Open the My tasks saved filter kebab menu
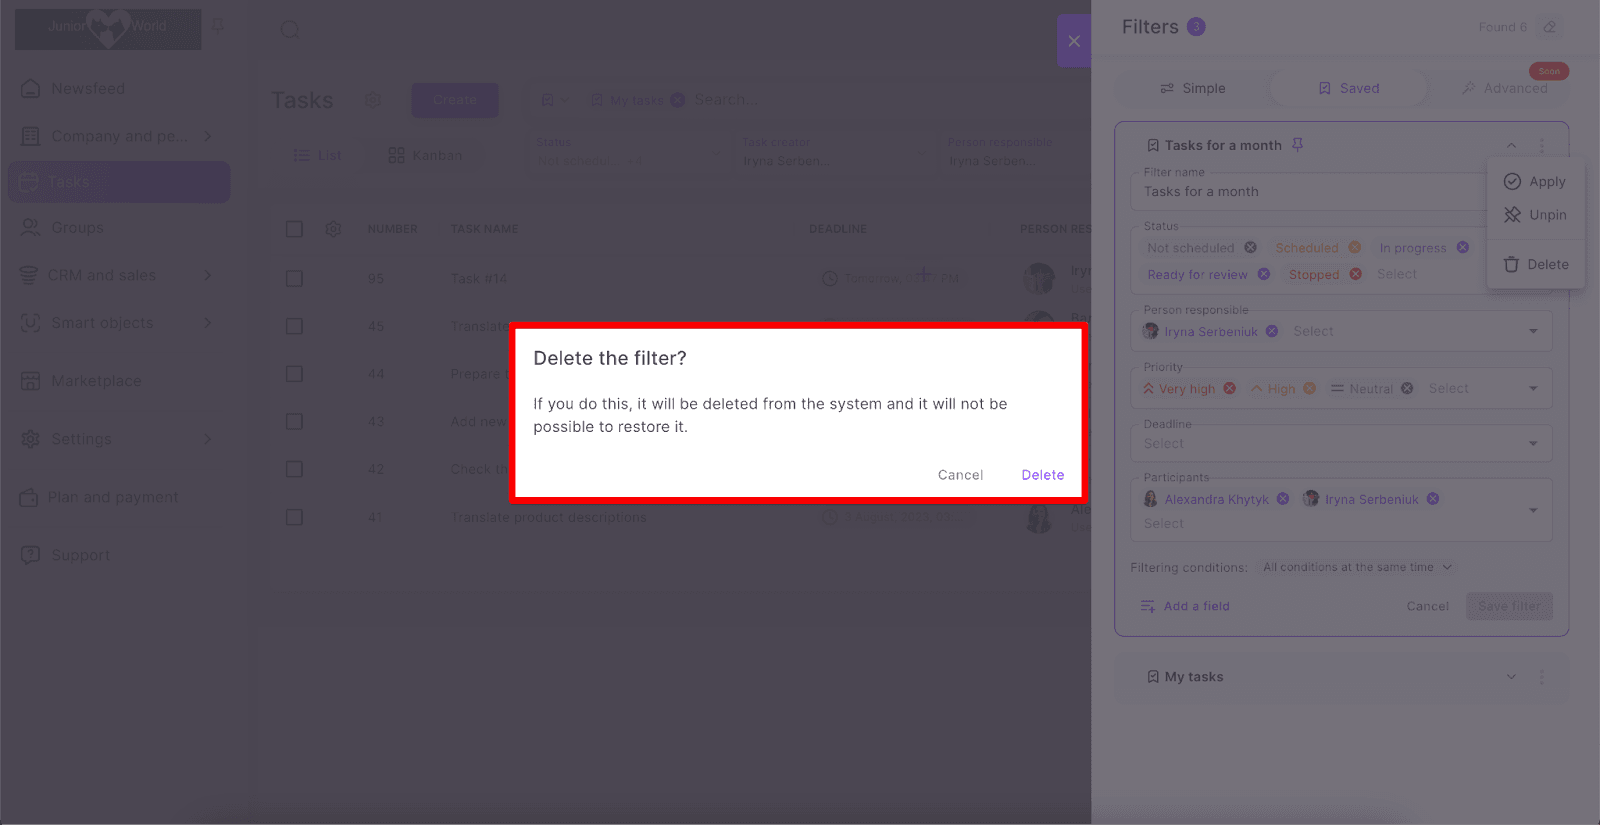This screenshot has height=825, width=1600. click(1542, 677)
